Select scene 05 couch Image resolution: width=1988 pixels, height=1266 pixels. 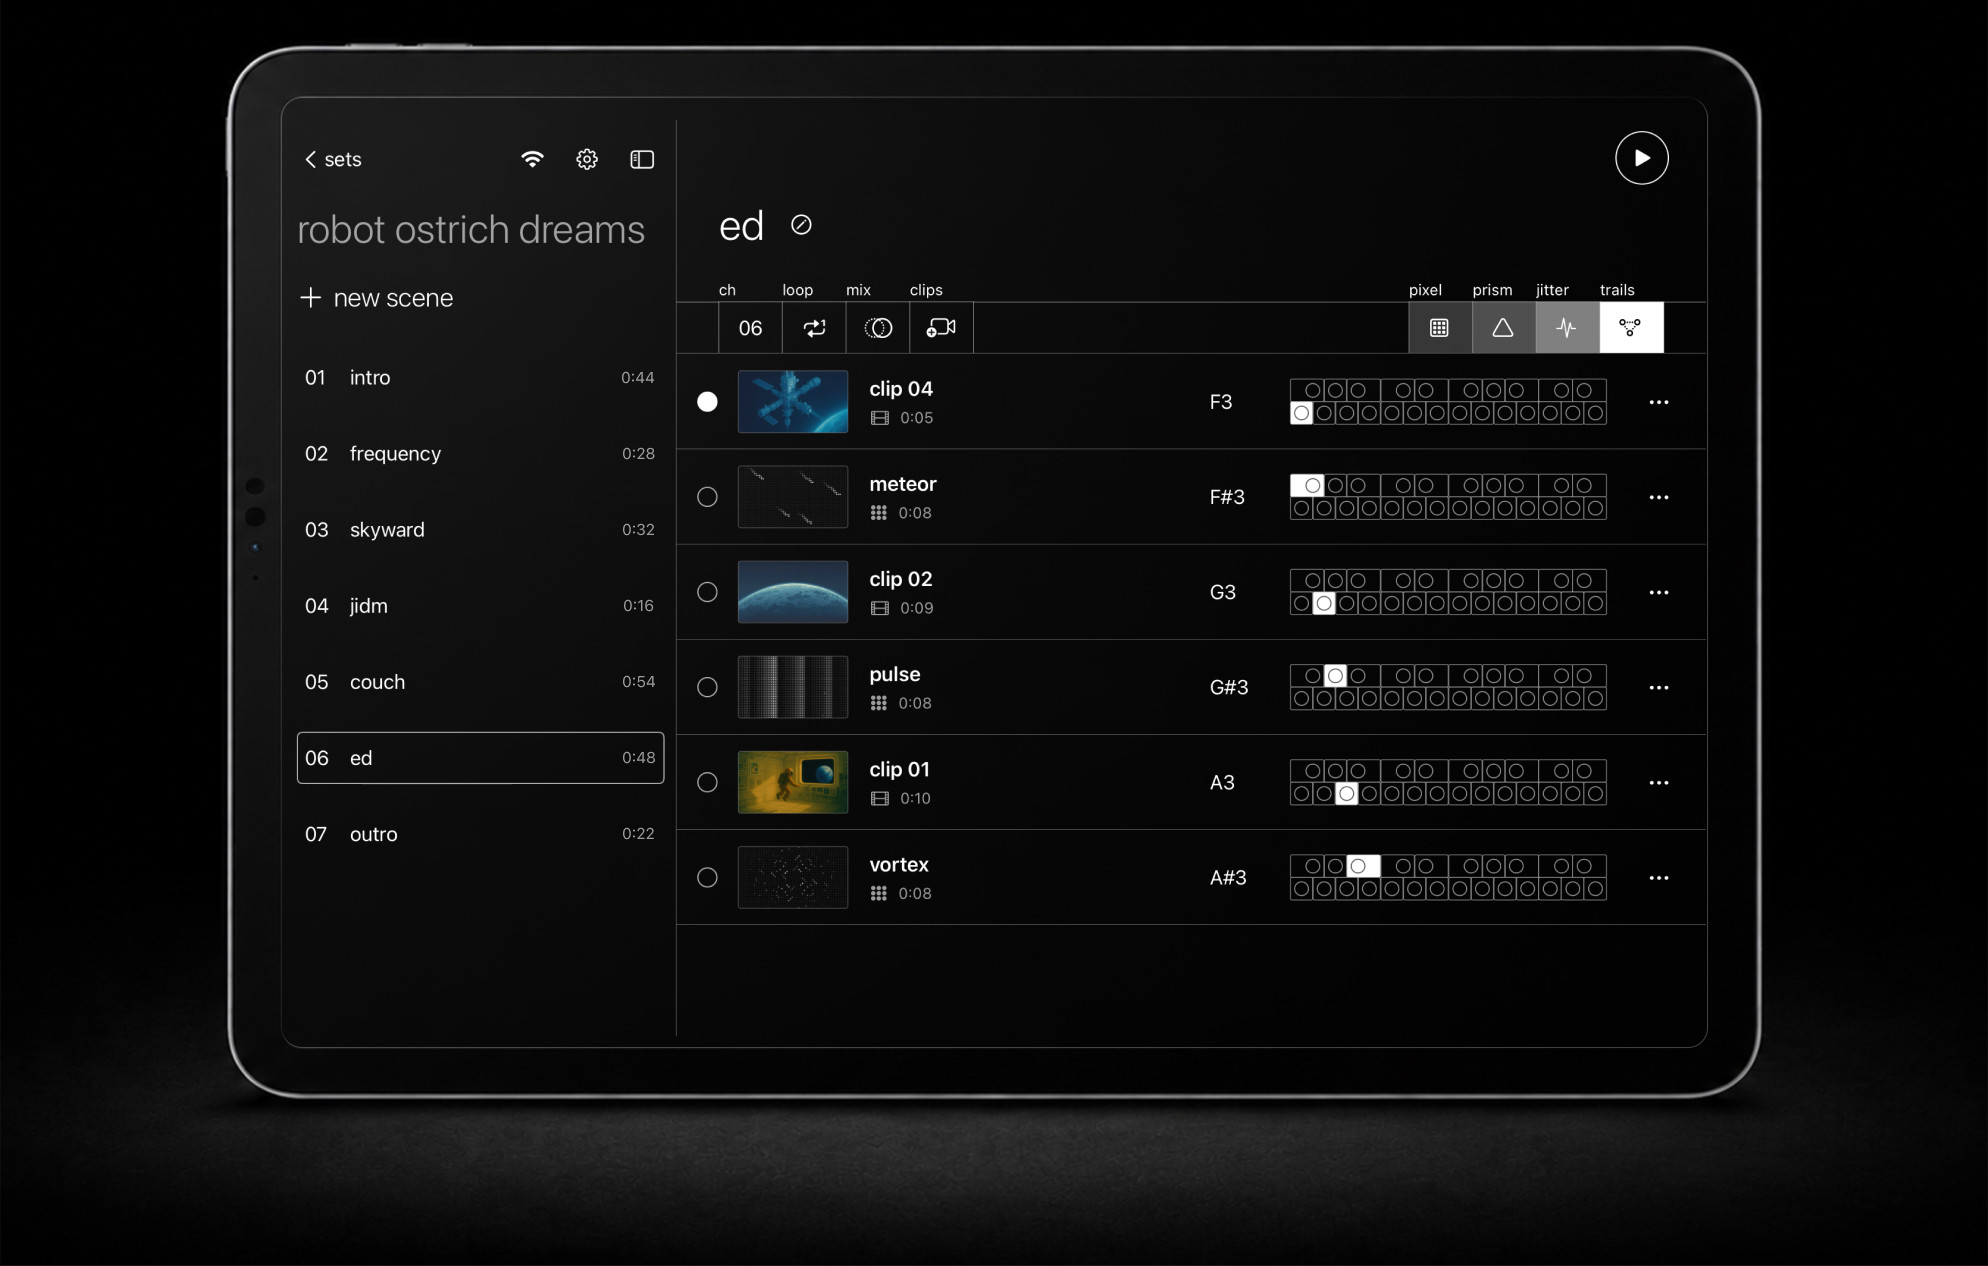480,681
